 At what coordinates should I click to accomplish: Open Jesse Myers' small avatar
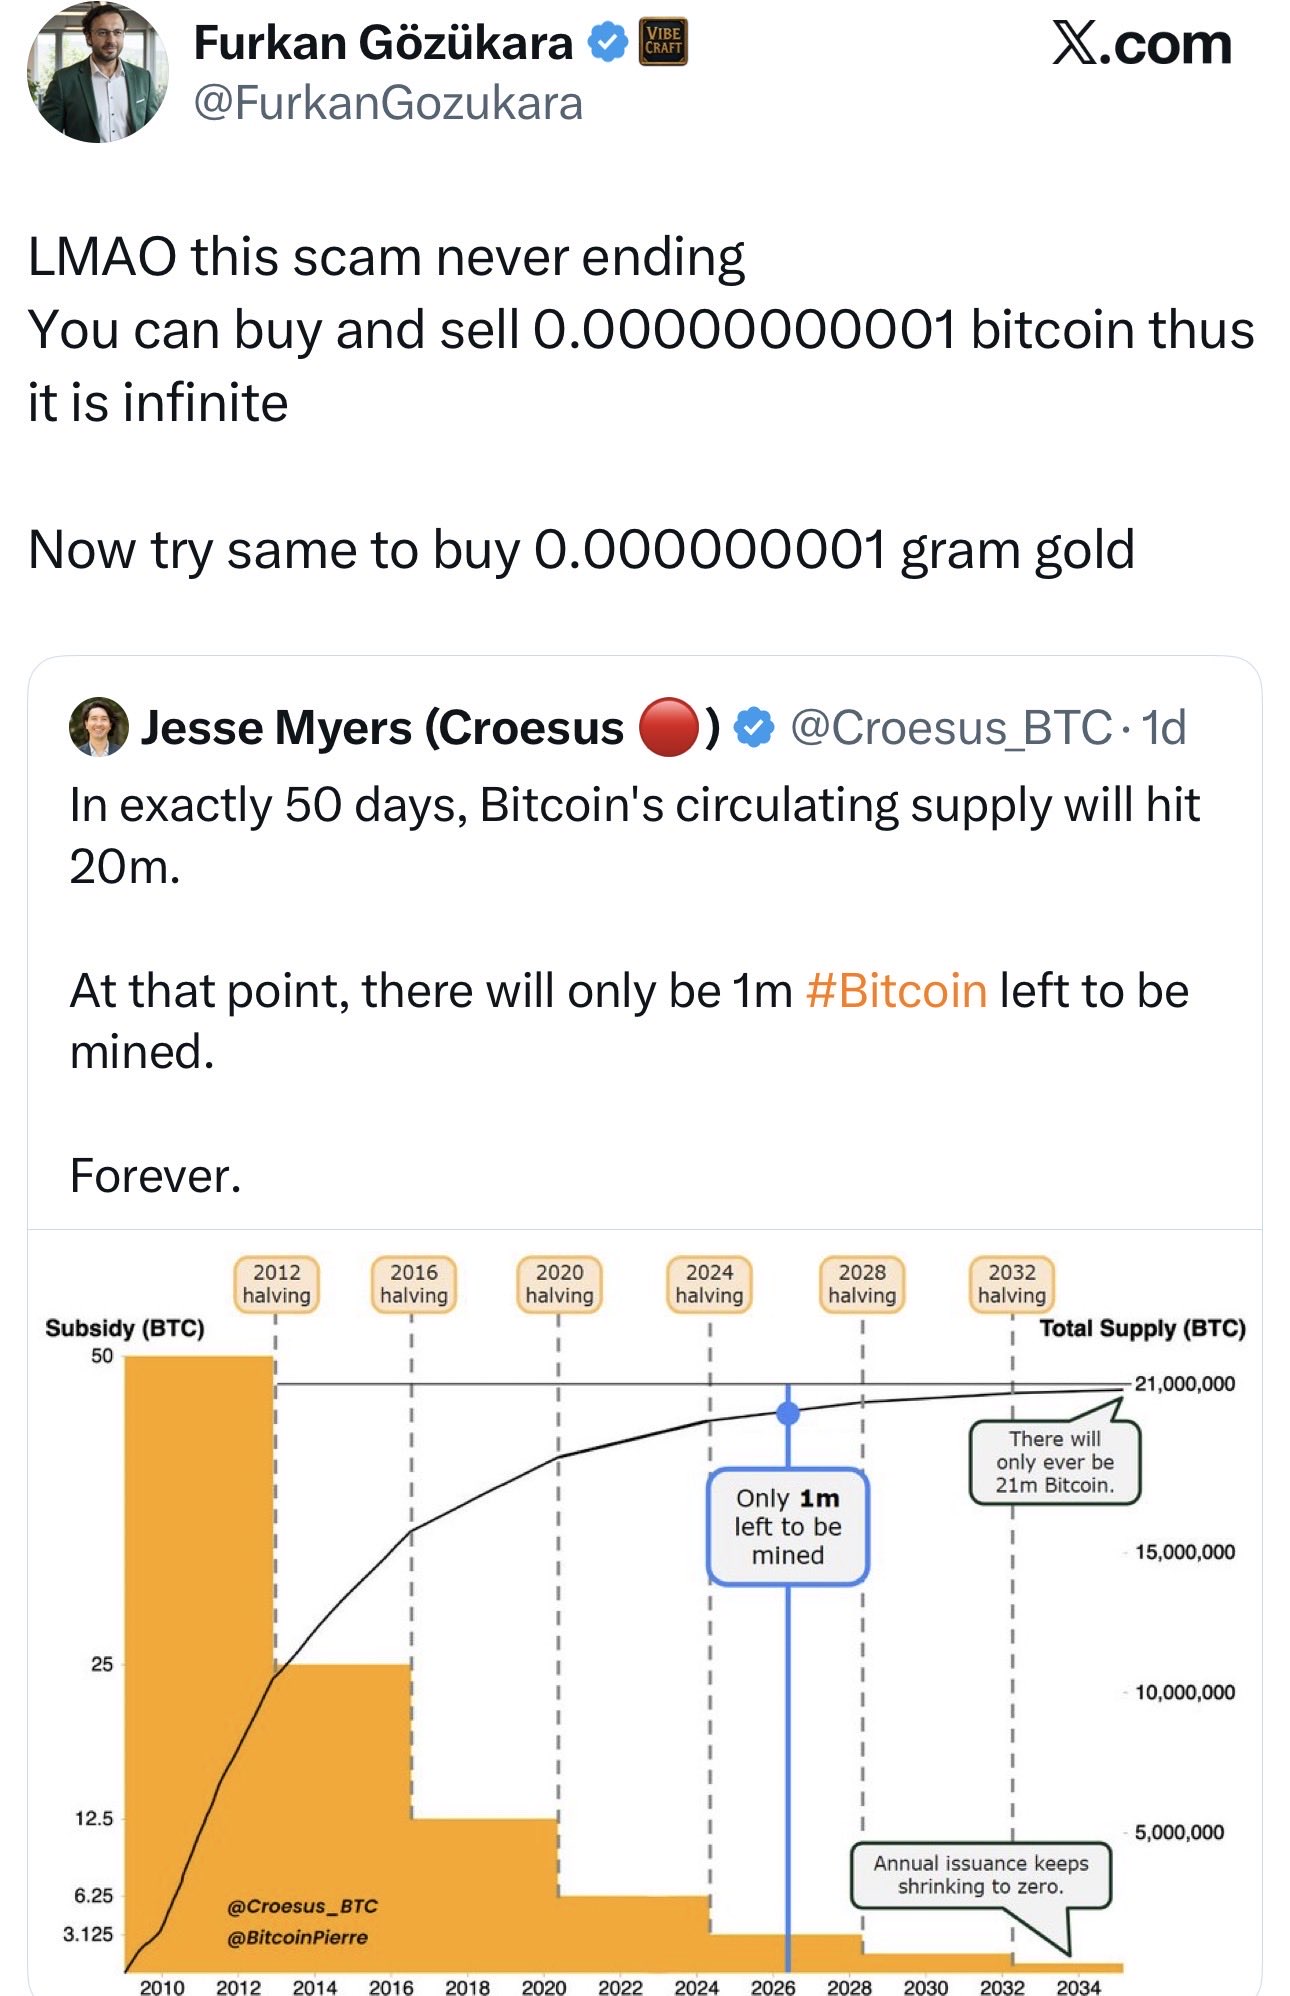[x=98, y=727]
